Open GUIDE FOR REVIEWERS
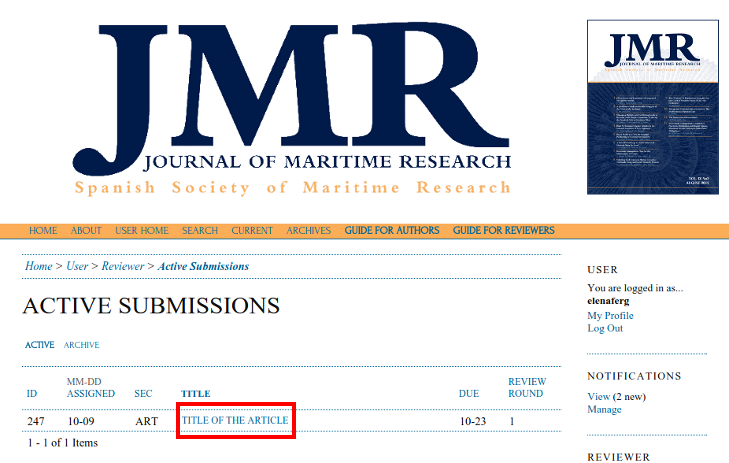The height and width of the screenshot is (463, 729). (x=504, y=231)
